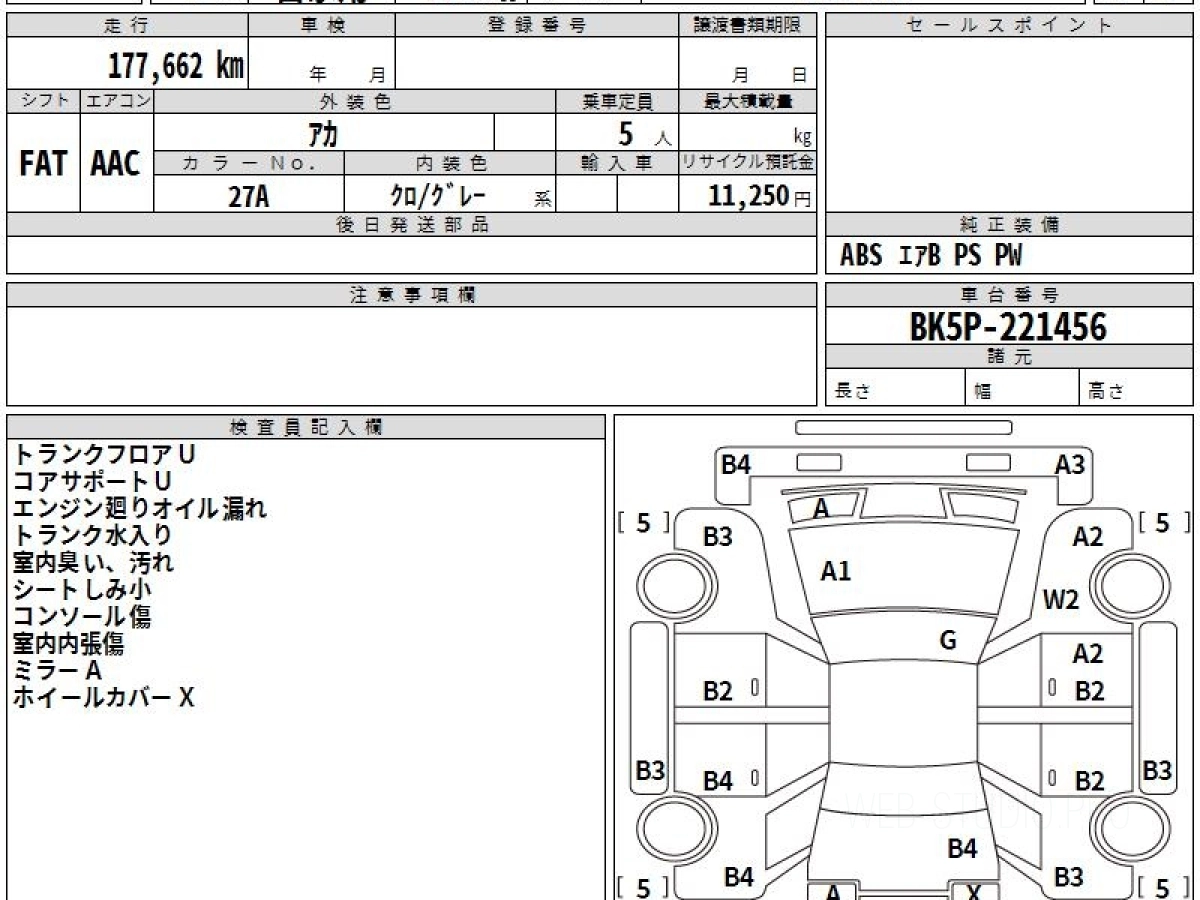Select the equipment list ABS エアB PS PW
Viewport: 1200px width, 900px height.
(931, 256)
